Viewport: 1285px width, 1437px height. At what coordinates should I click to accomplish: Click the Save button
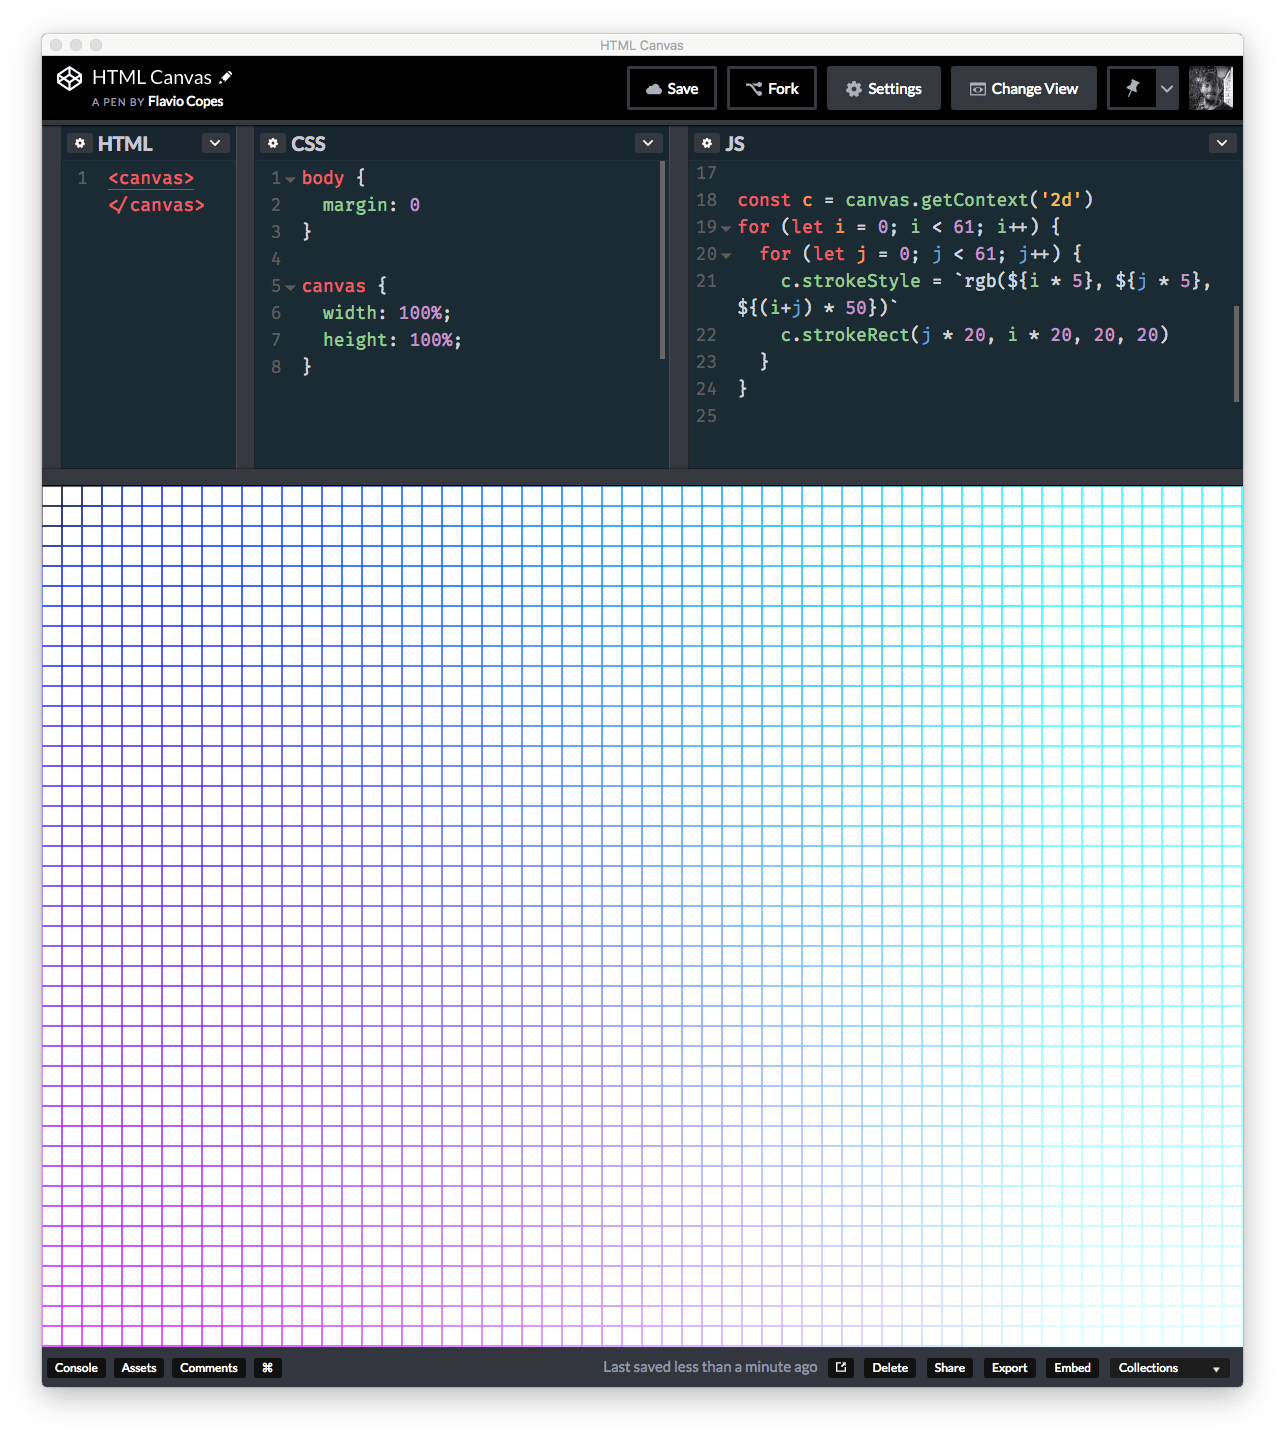click(671, 88)
